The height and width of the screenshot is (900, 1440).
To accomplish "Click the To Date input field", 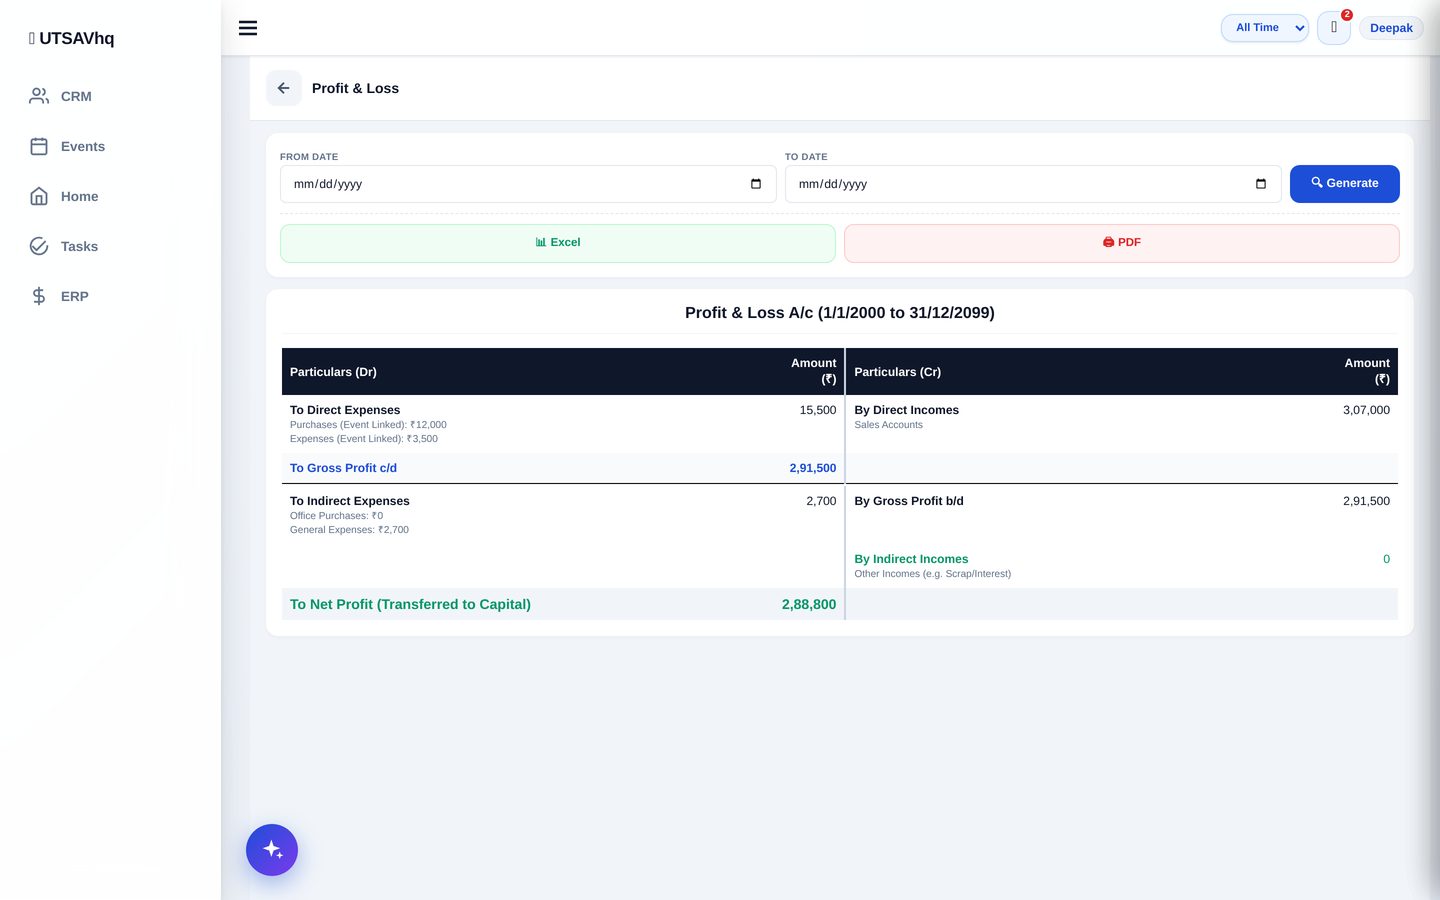I will pyautogui.click(x=1033, y=184).
